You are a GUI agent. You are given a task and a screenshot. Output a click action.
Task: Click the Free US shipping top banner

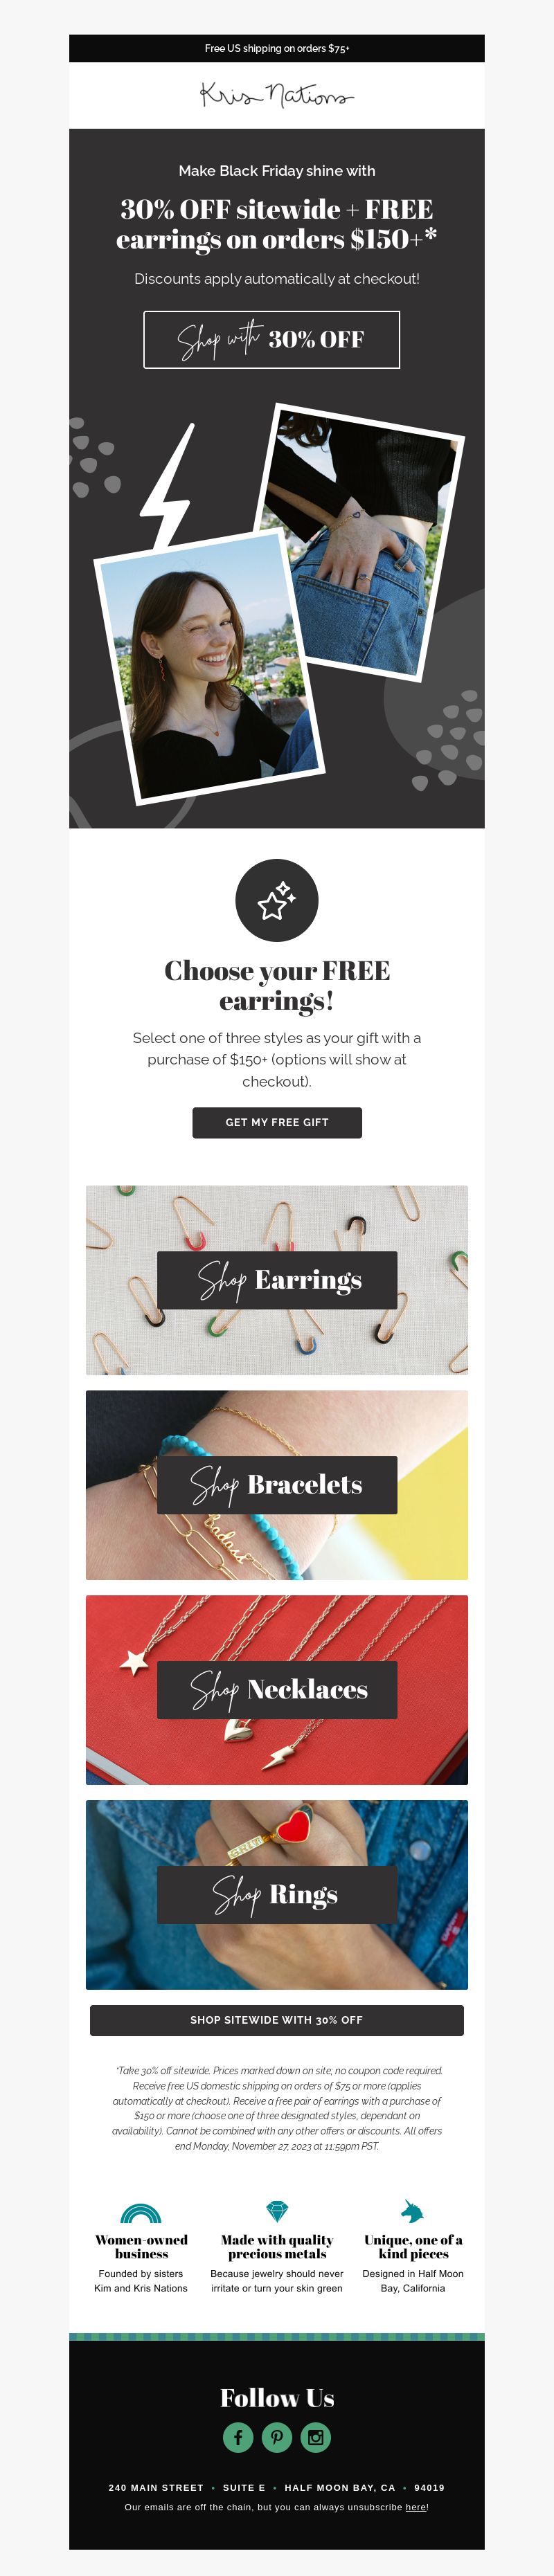(277, 48)
